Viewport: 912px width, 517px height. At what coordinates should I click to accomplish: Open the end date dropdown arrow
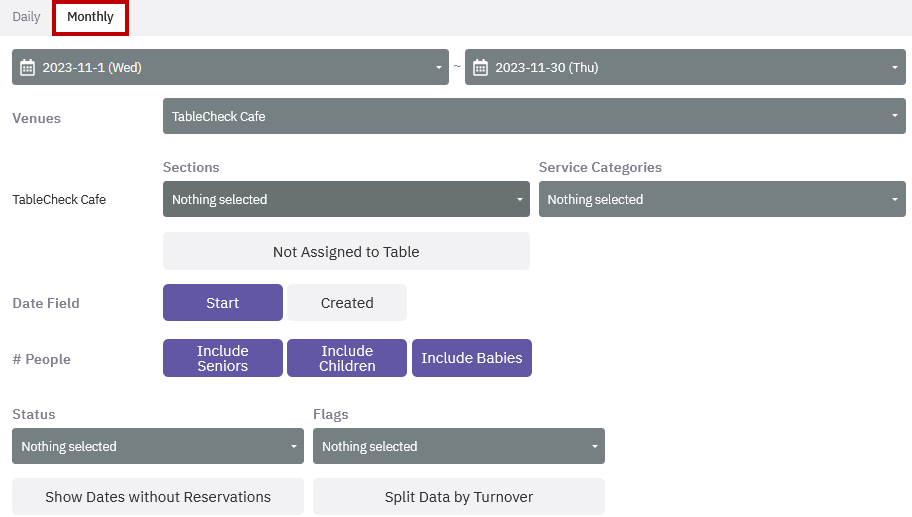click(895, 67)
